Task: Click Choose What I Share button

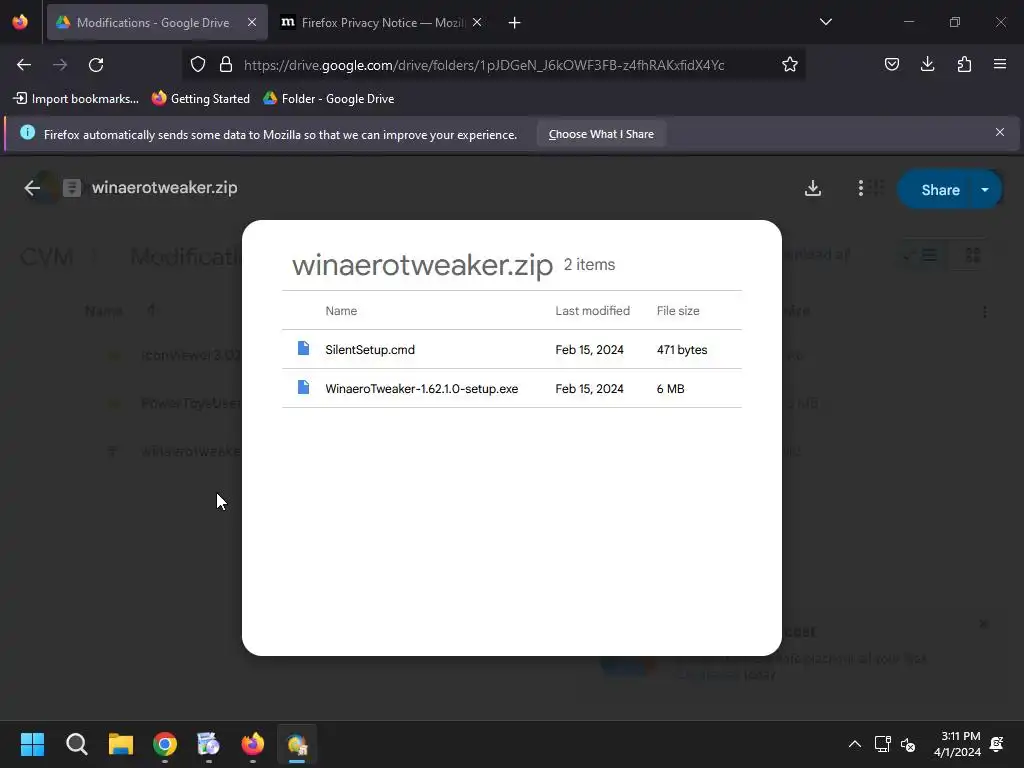Action: click(x=601, y=134)
